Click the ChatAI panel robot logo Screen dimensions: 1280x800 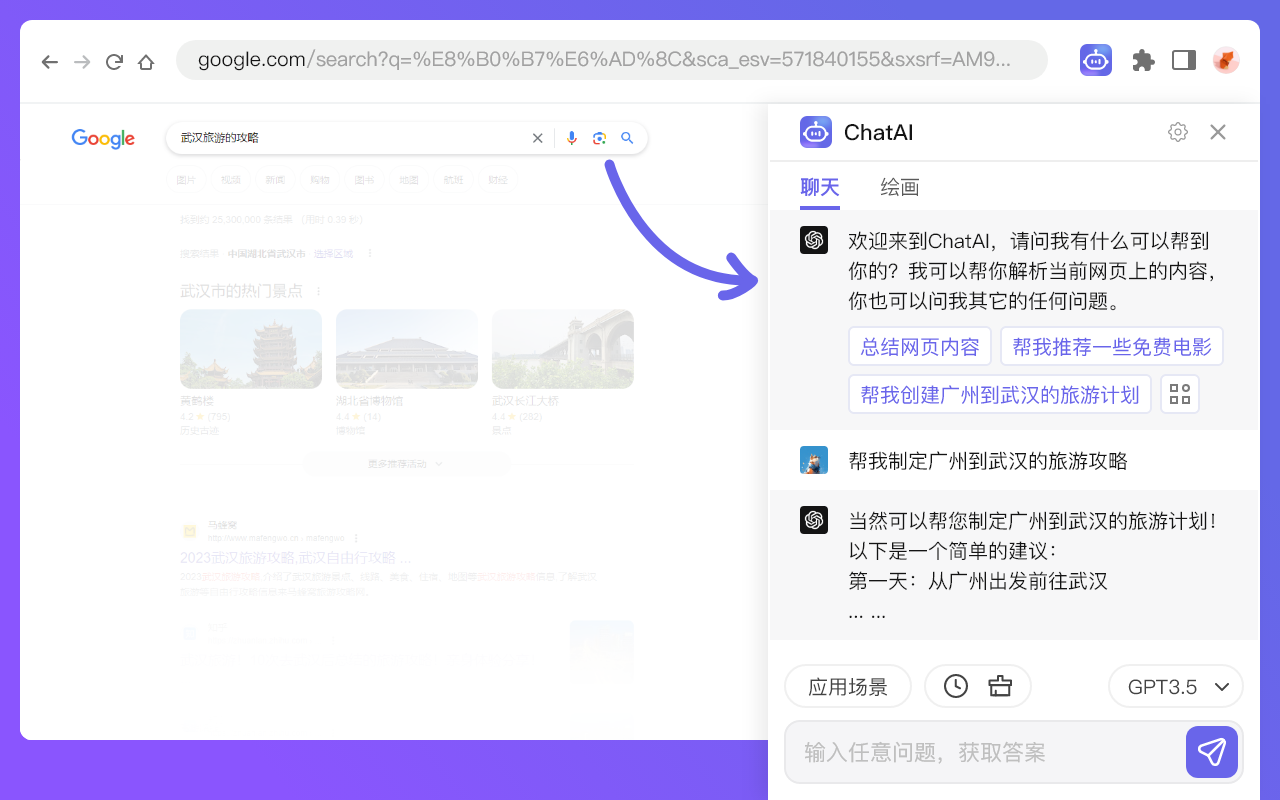tap(816, 132)
